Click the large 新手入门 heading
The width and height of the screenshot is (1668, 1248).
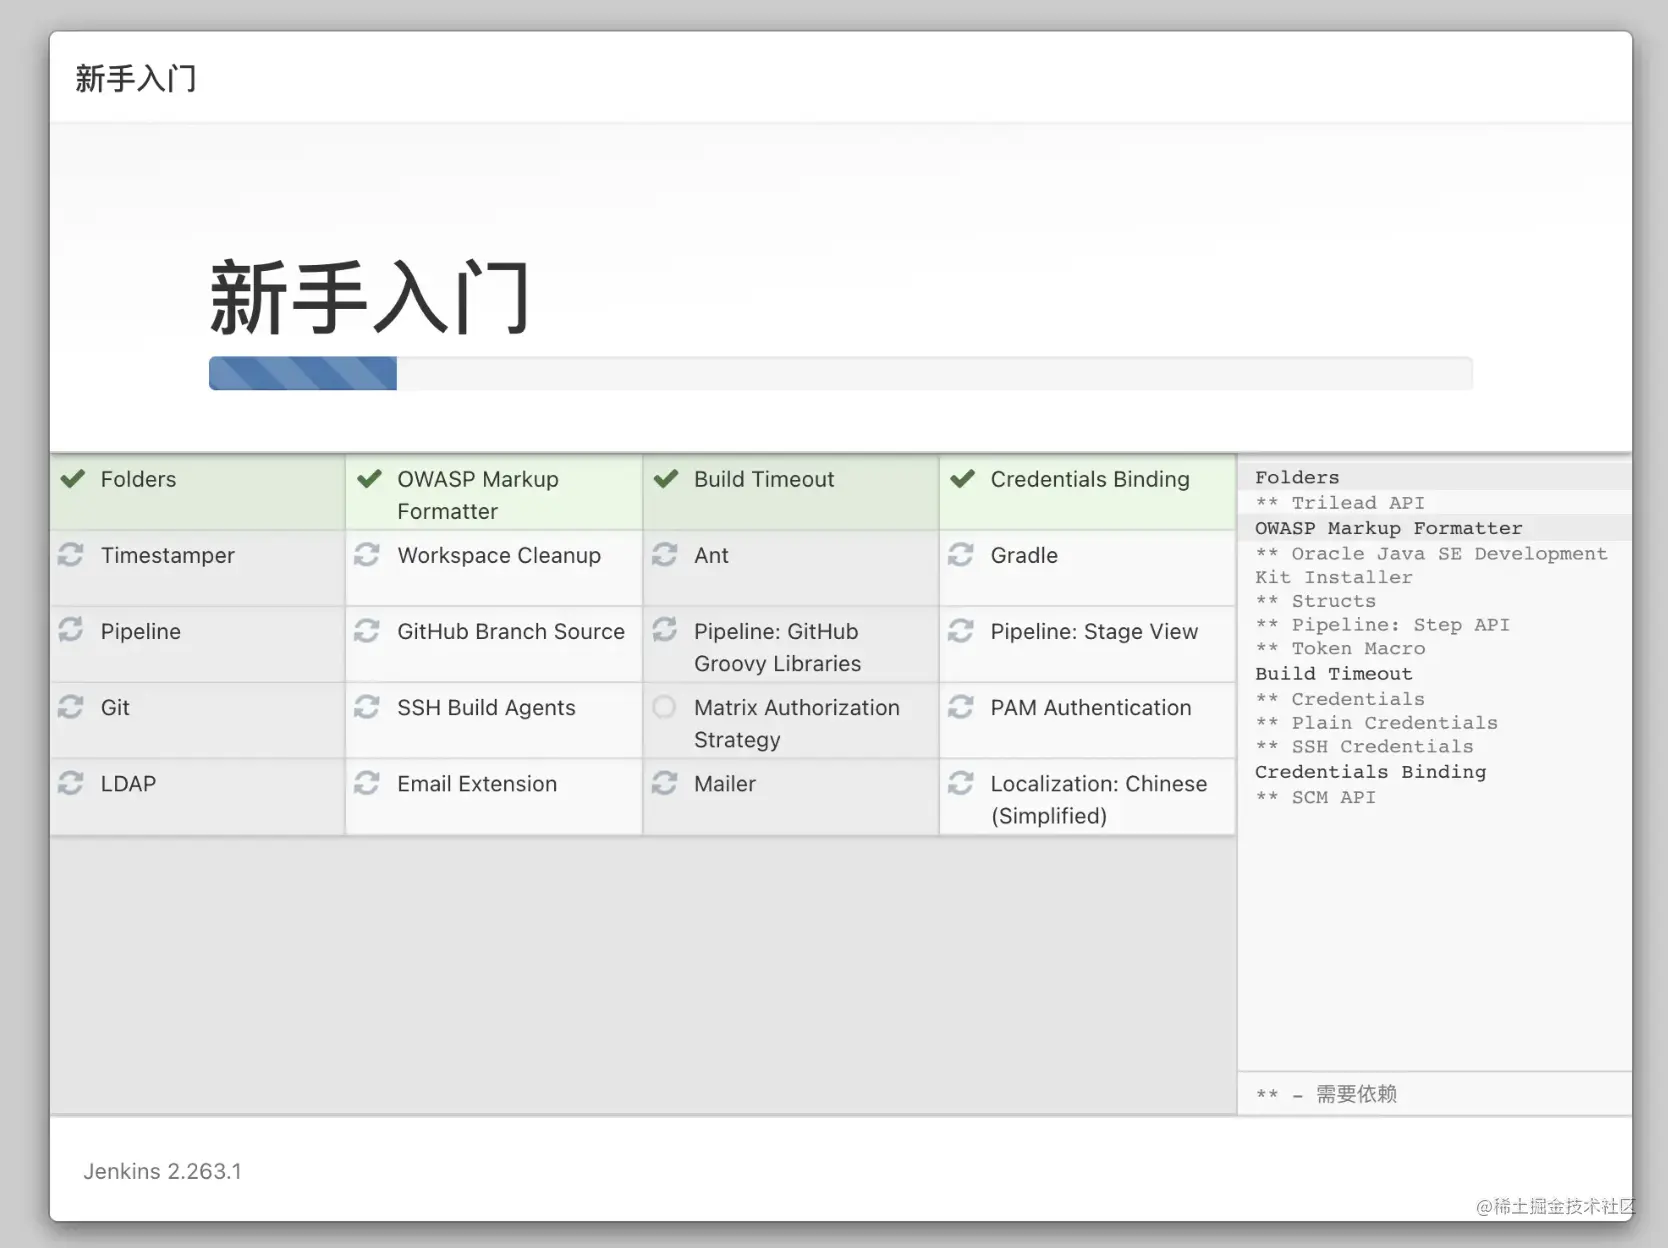(x=369, y=297)
